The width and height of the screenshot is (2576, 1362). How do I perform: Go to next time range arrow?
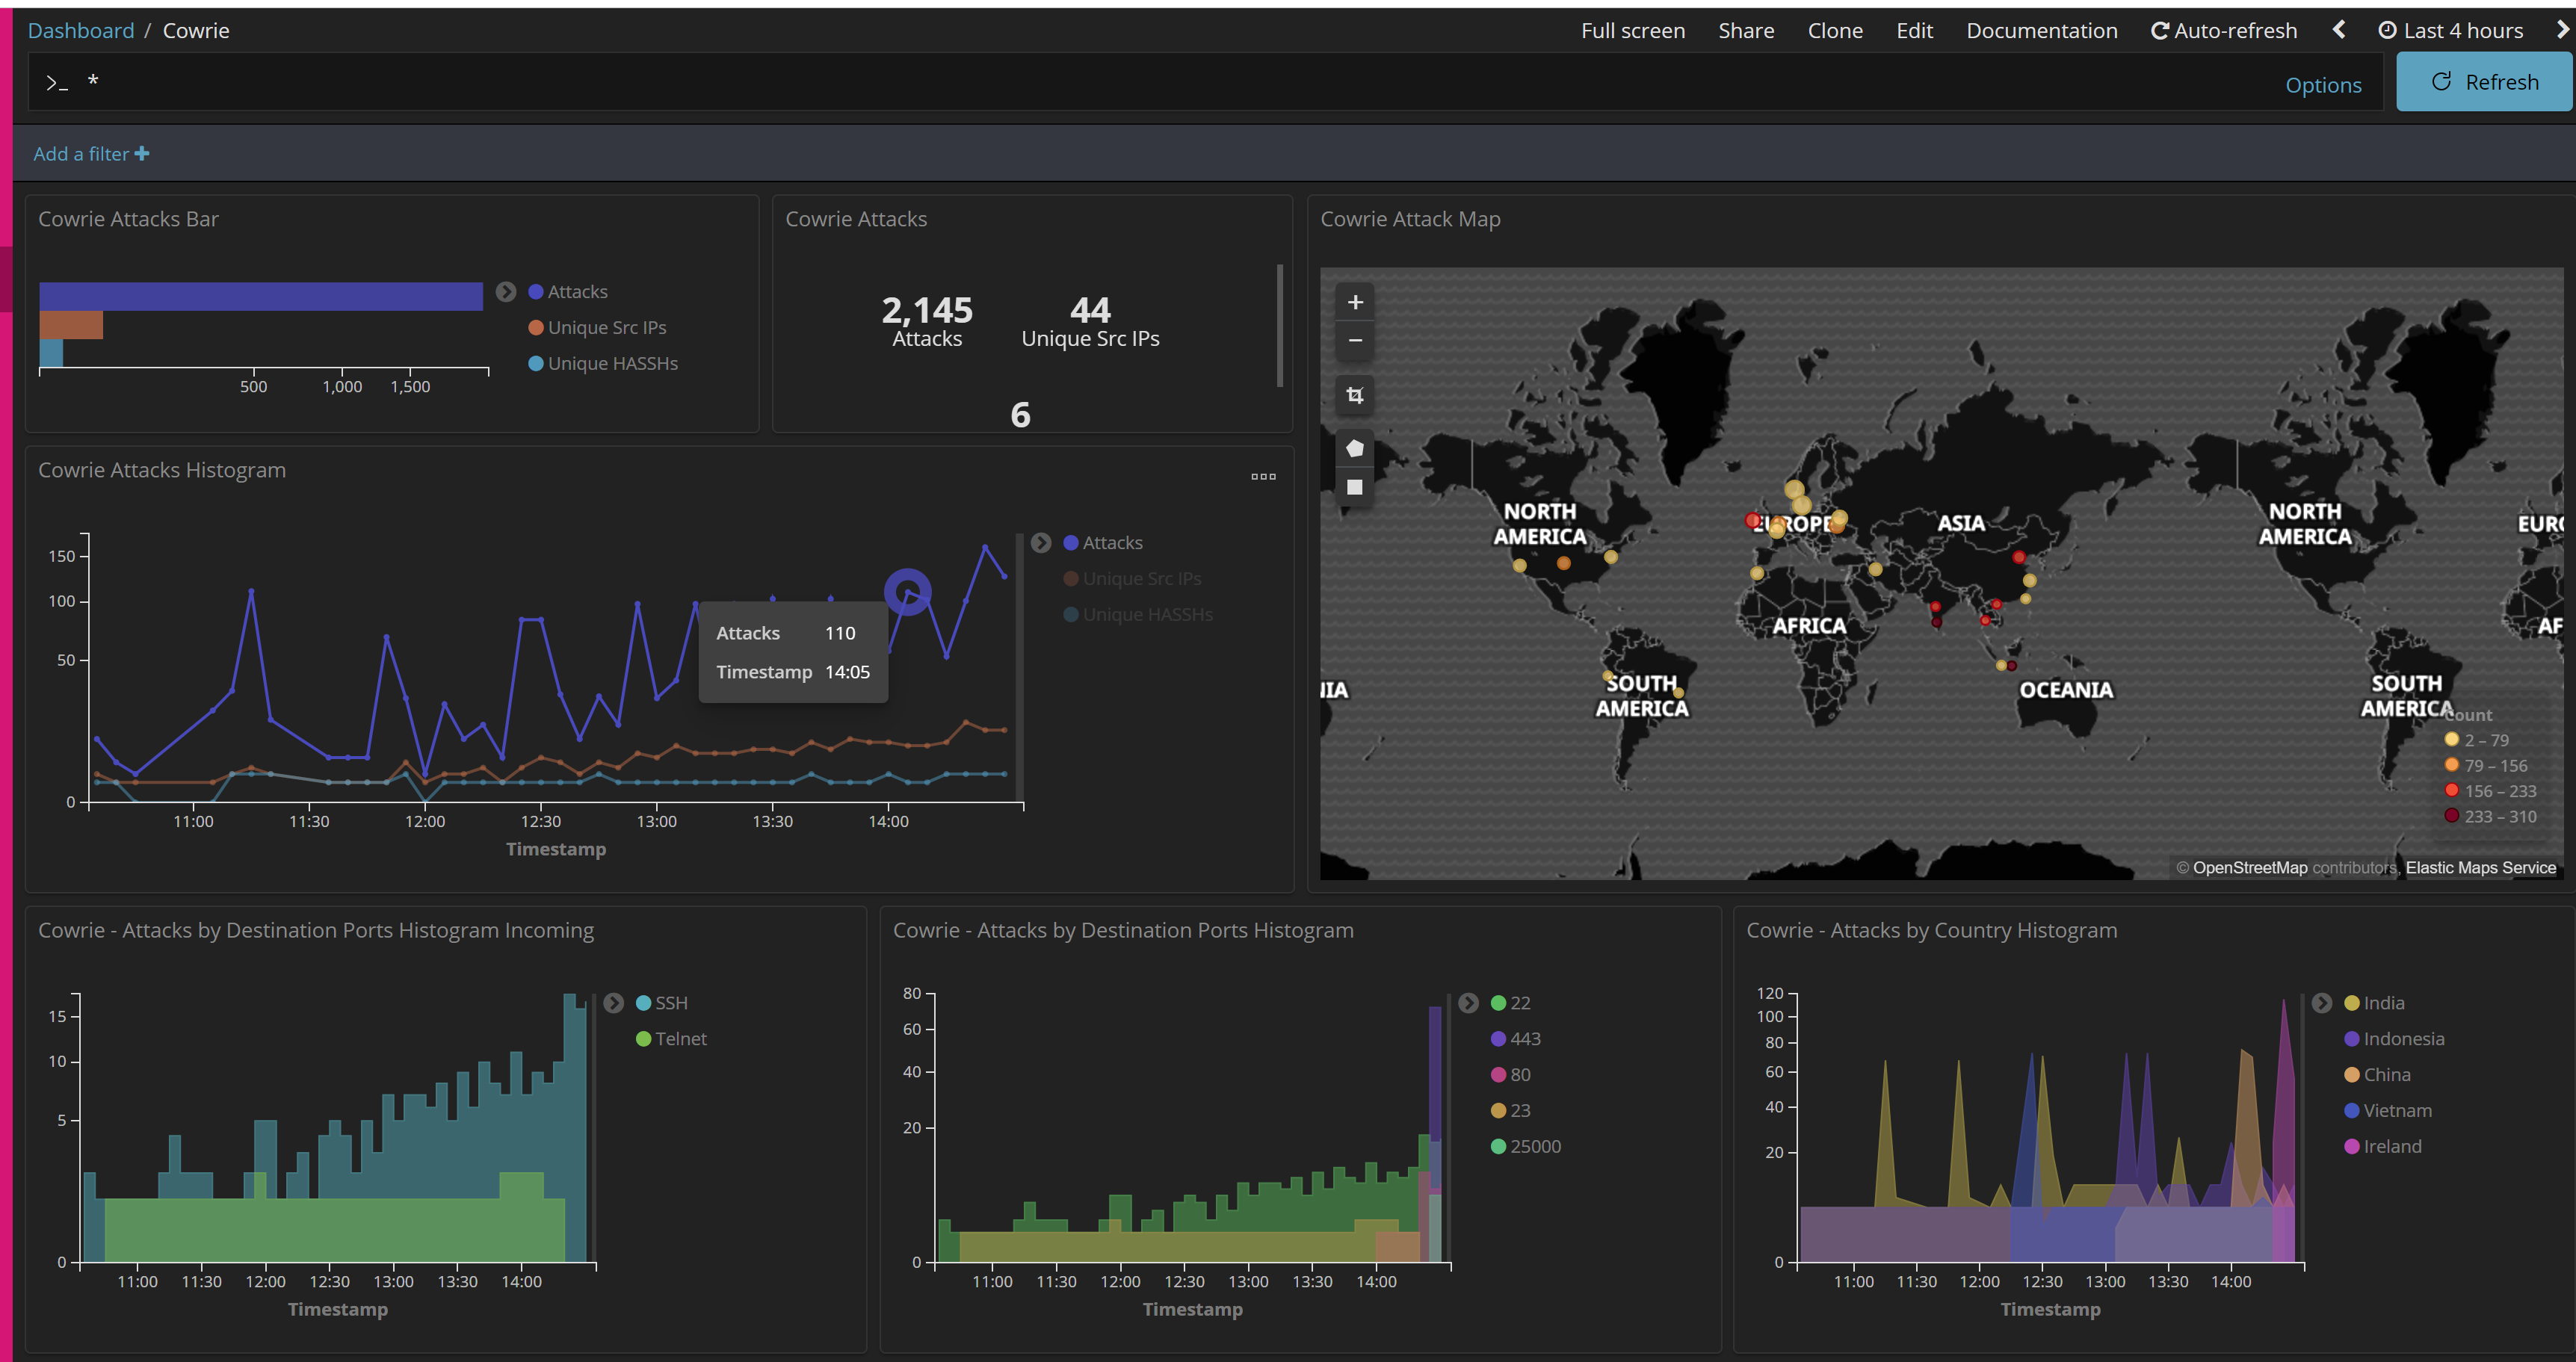[x=2562, y=30]
